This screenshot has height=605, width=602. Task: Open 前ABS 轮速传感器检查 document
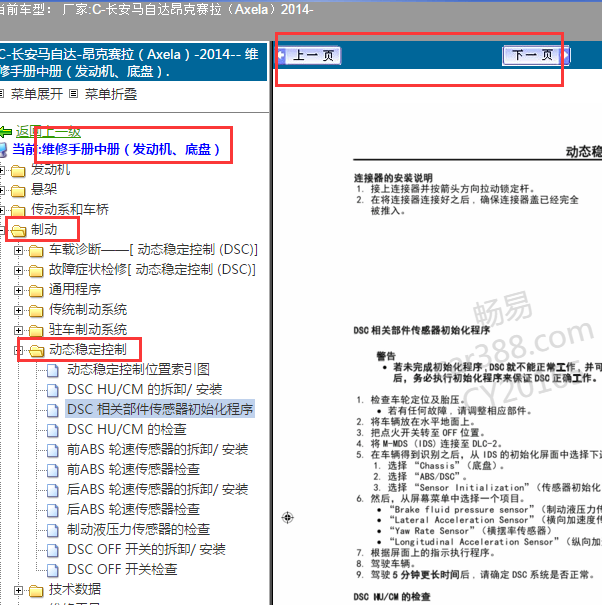tap(134, 470)
